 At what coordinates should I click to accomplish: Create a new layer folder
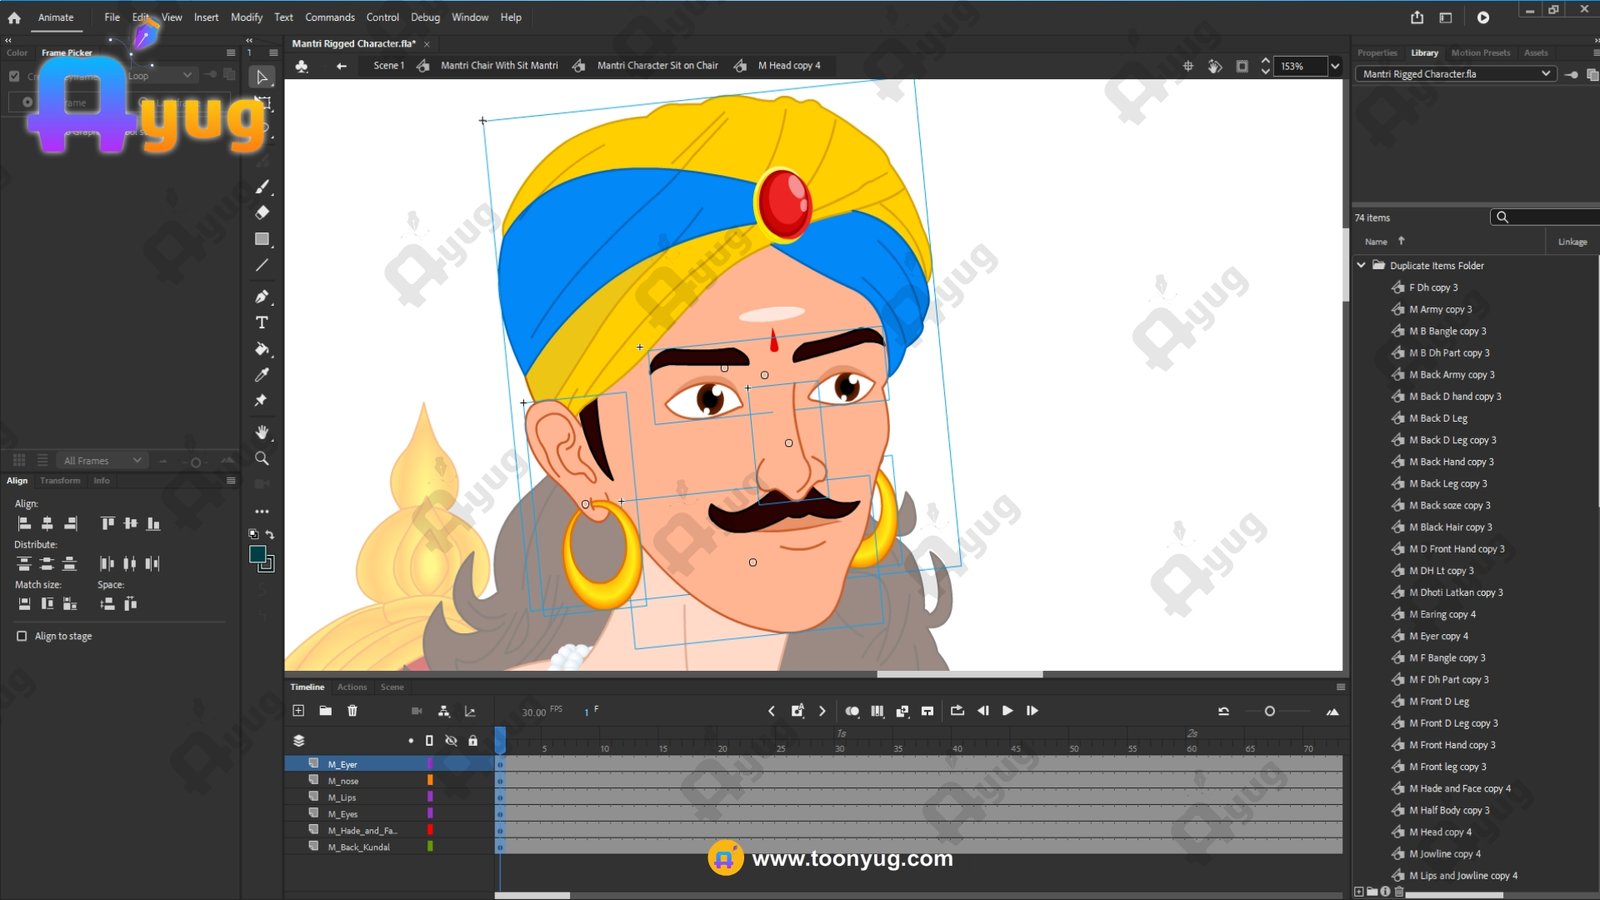[325, 711]
